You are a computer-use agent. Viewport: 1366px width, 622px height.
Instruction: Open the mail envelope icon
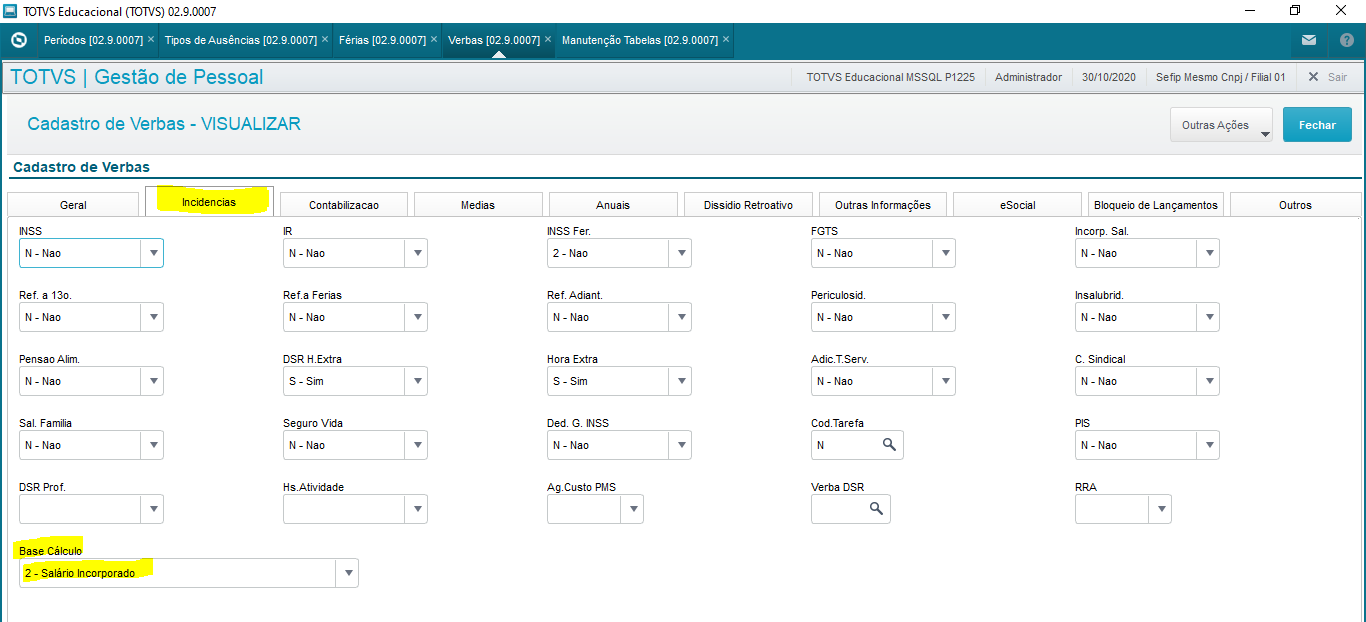pyautogui.click(x=1309, y=40)
